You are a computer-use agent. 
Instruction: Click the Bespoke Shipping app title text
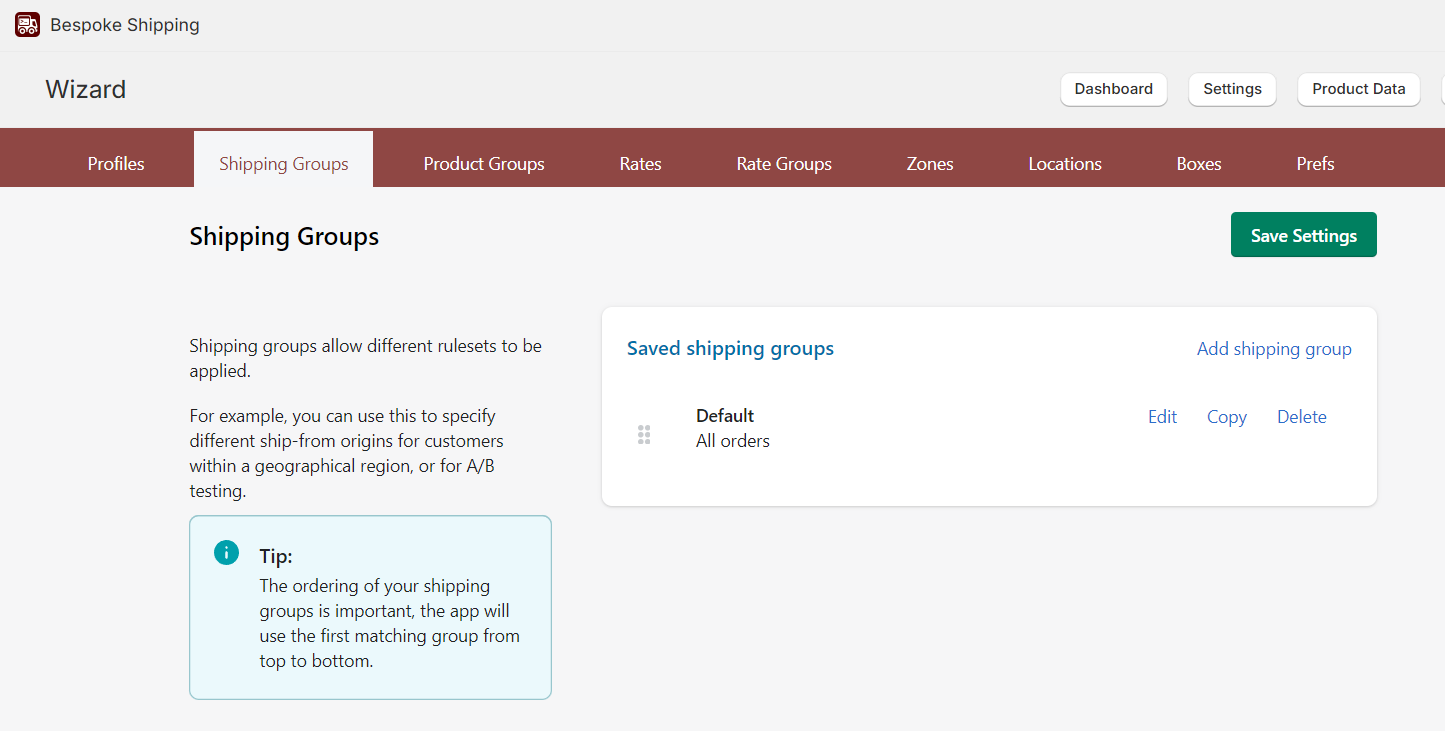pyautogui.click(x=125, y=25)
